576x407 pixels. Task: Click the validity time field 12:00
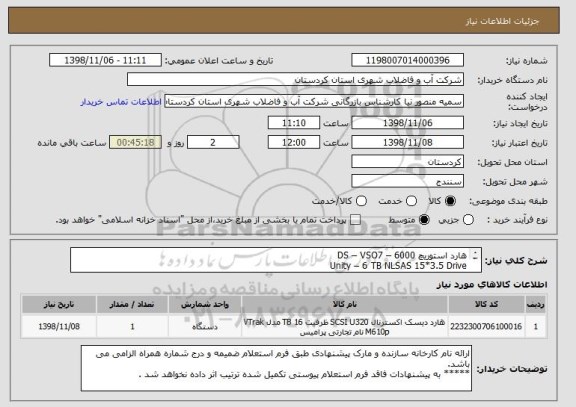click(294, 142)
